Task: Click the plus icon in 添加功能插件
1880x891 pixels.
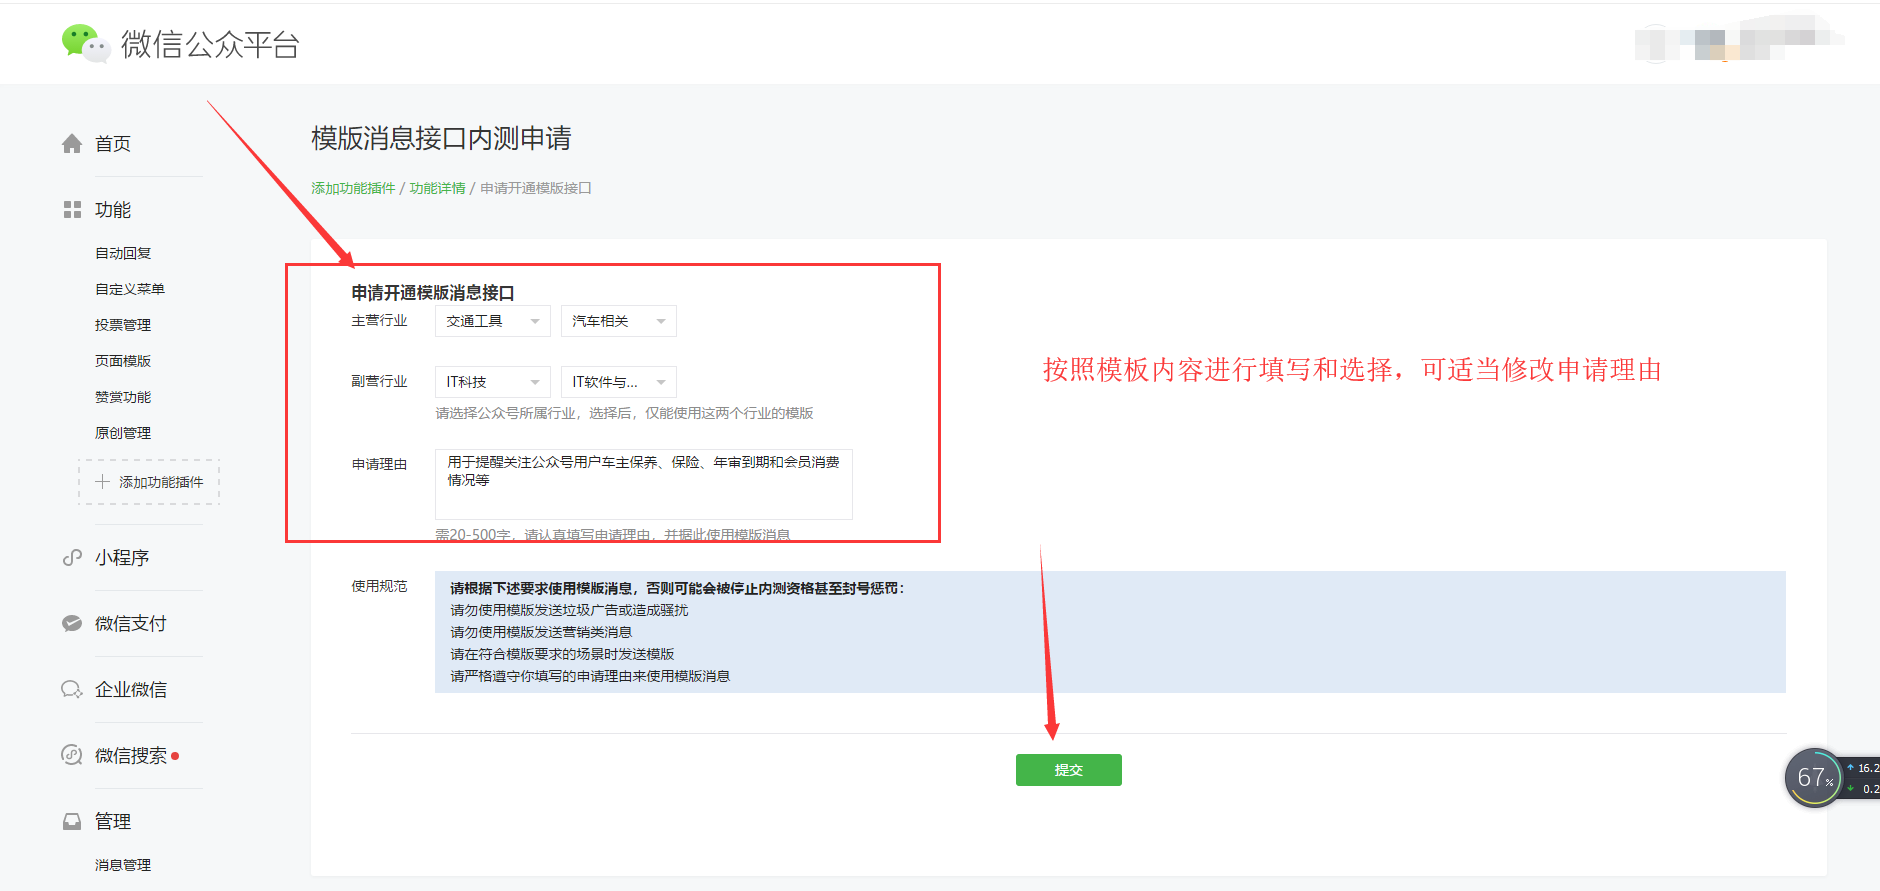Action: coord(102,482)
